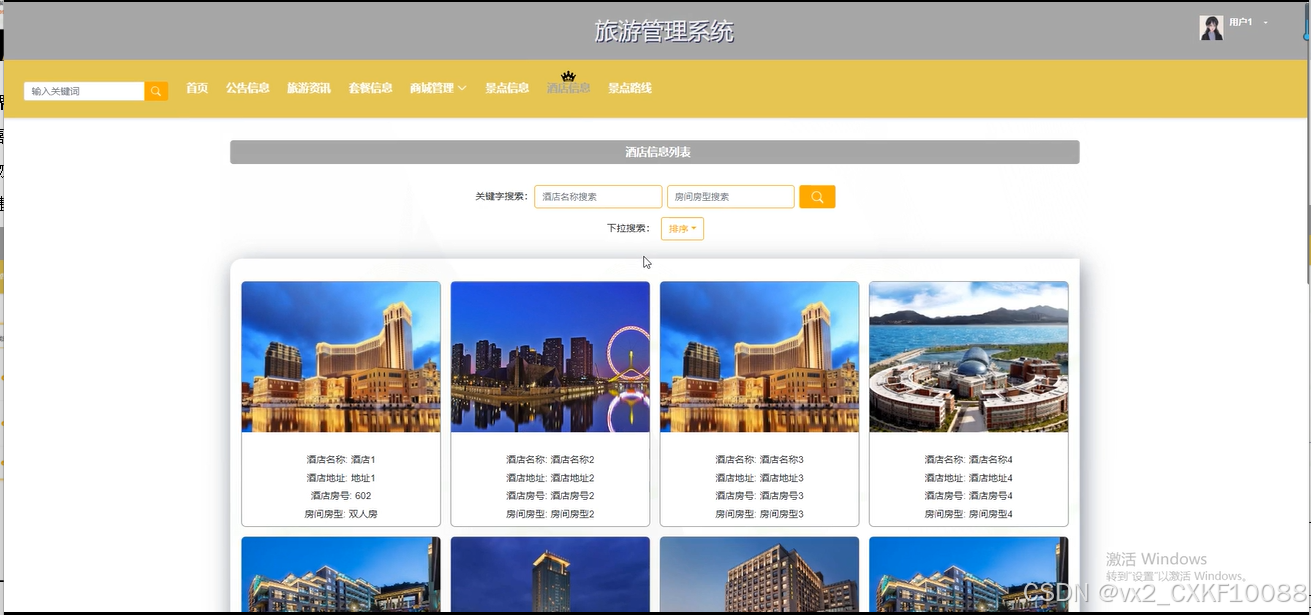Image resolution: width=1311 pixels, height=615 pixels.
Task: Open 公告信息 navigation item
Action: [x=248, y=88]
